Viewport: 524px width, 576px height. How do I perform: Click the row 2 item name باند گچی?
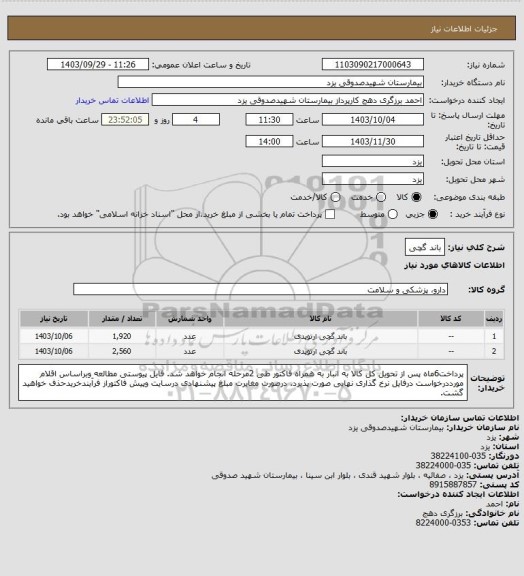[x=320, y=351]
